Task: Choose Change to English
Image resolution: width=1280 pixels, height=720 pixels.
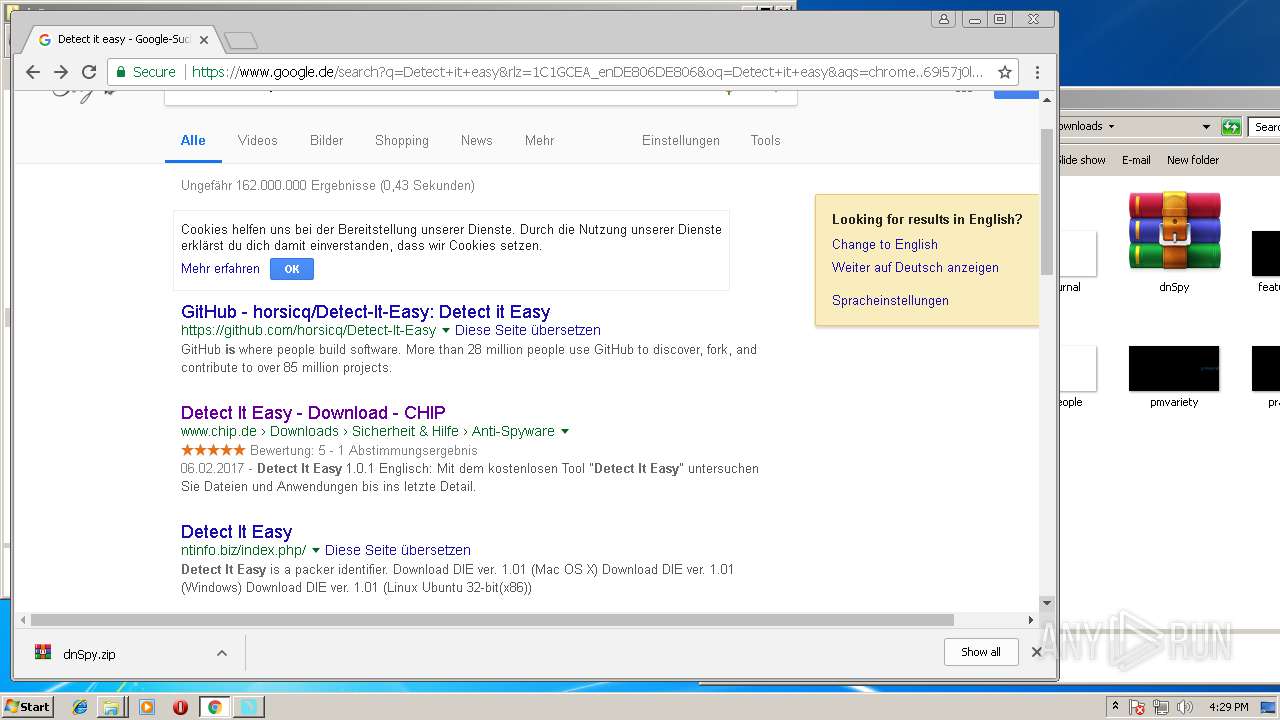Action: [885, 245]
